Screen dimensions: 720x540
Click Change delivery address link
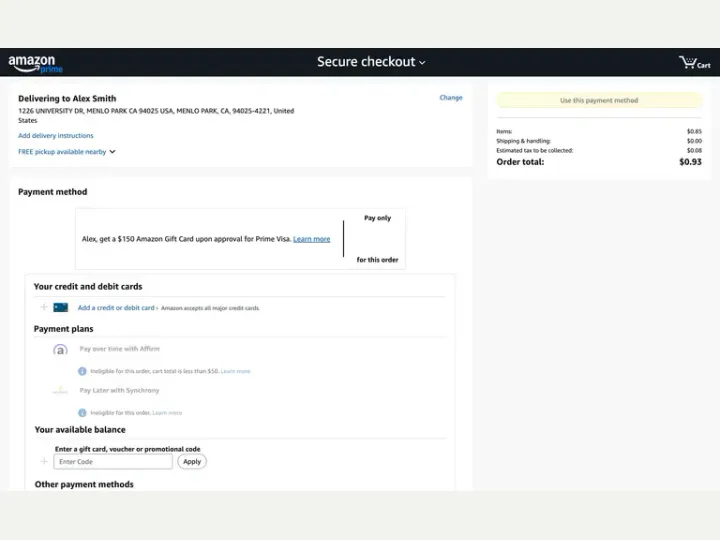click(450, 97)
